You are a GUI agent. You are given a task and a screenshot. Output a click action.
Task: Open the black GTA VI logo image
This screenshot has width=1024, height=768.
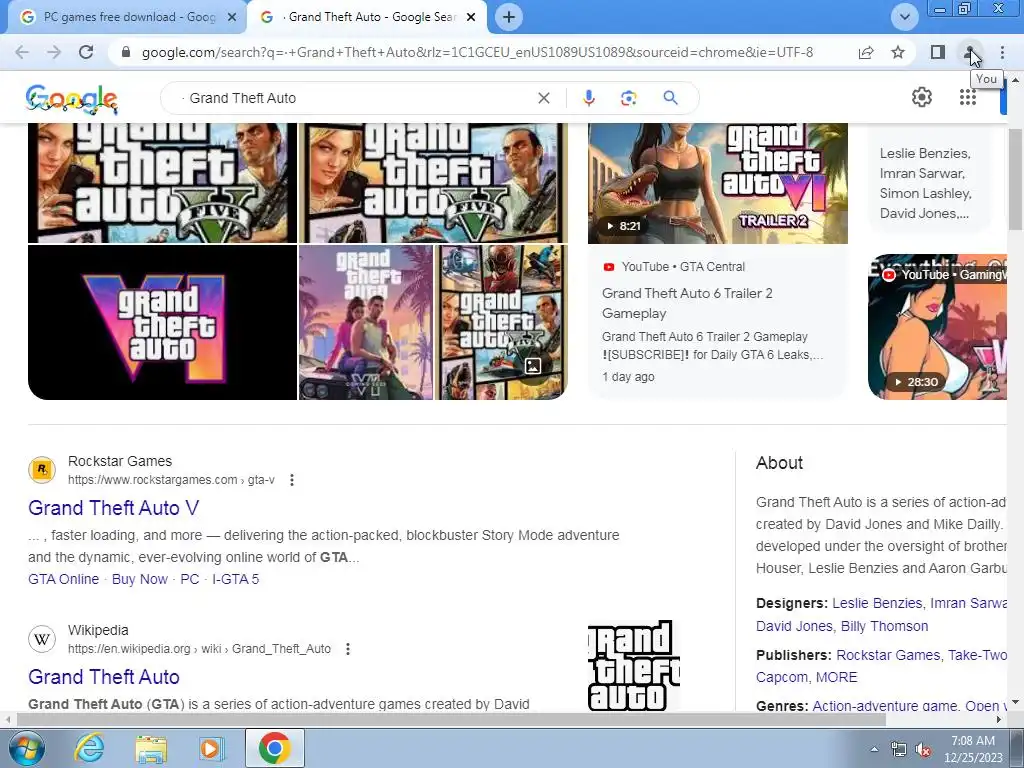point(162,323)
